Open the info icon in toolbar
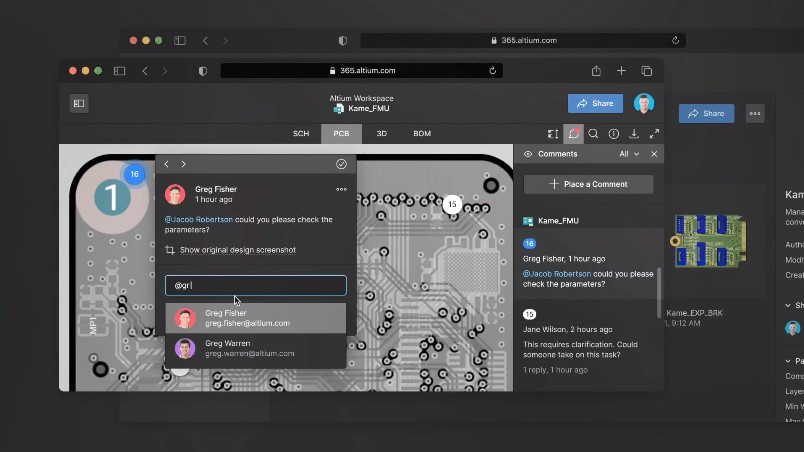 (x=613, y=134)
